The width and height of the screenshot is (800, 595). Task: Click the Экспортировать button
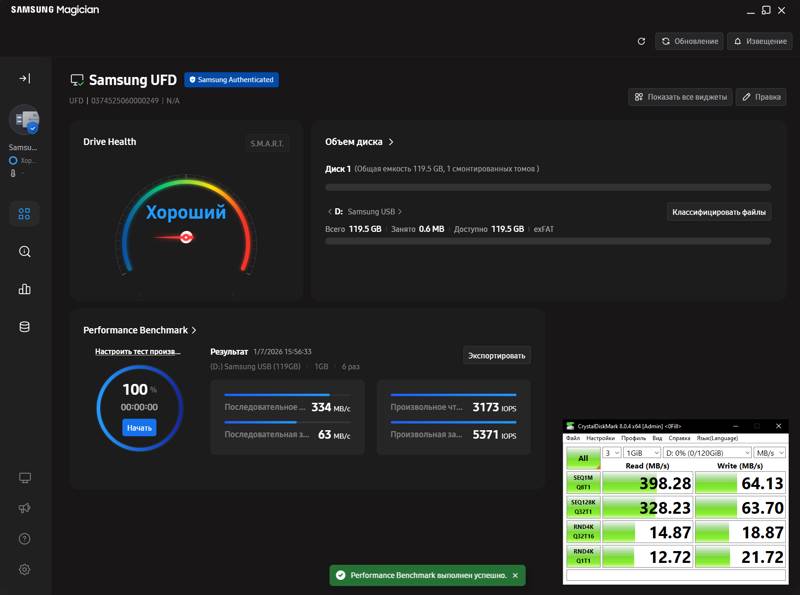pos(497,355)
